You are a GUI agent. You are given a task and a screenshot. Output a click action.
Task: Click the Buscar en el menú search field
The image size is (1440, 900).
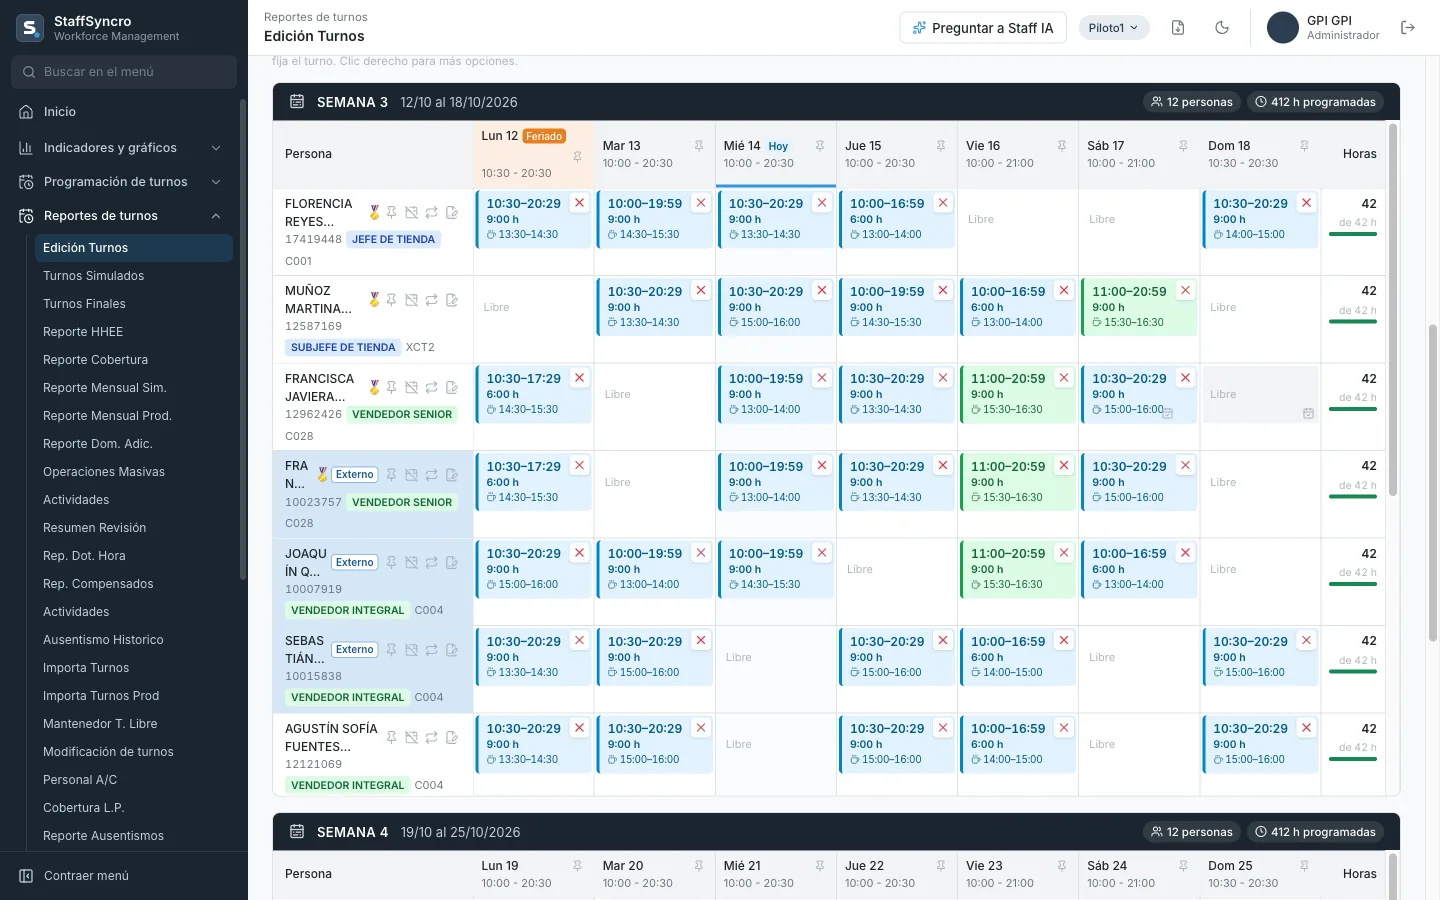pos(124,72)
